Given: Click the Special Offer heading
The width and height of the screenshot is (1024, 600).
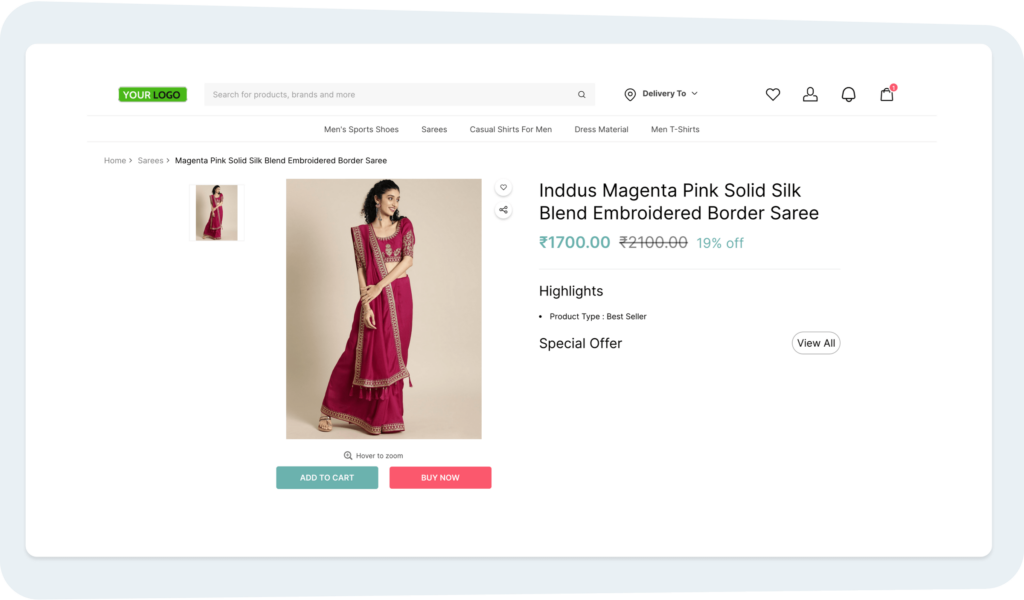Looking at the screenshot, I should point(581,343).
